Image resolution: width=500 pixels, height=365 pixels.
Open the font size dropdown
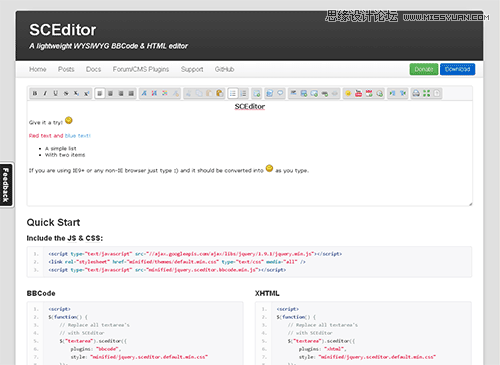point(154,93)
